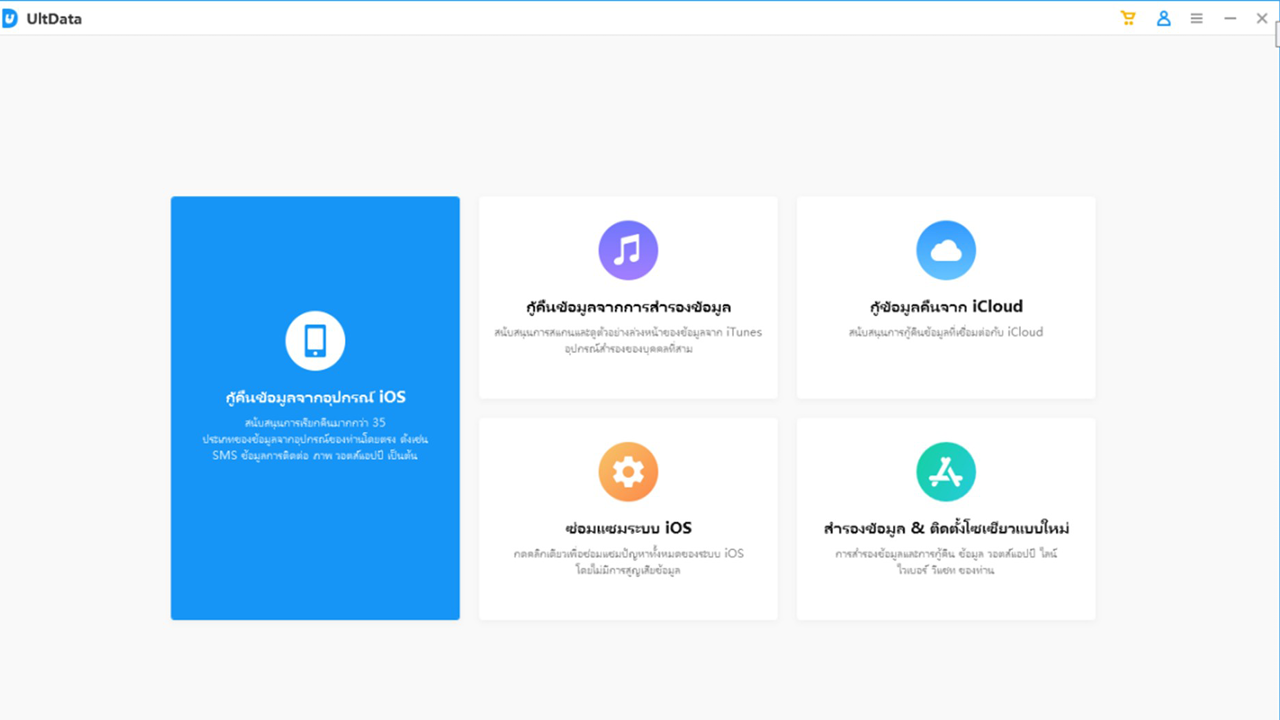Click the orange gear iOS repair icon
1280x720 pixels.
pyautogui.click(x=628, y=472)
